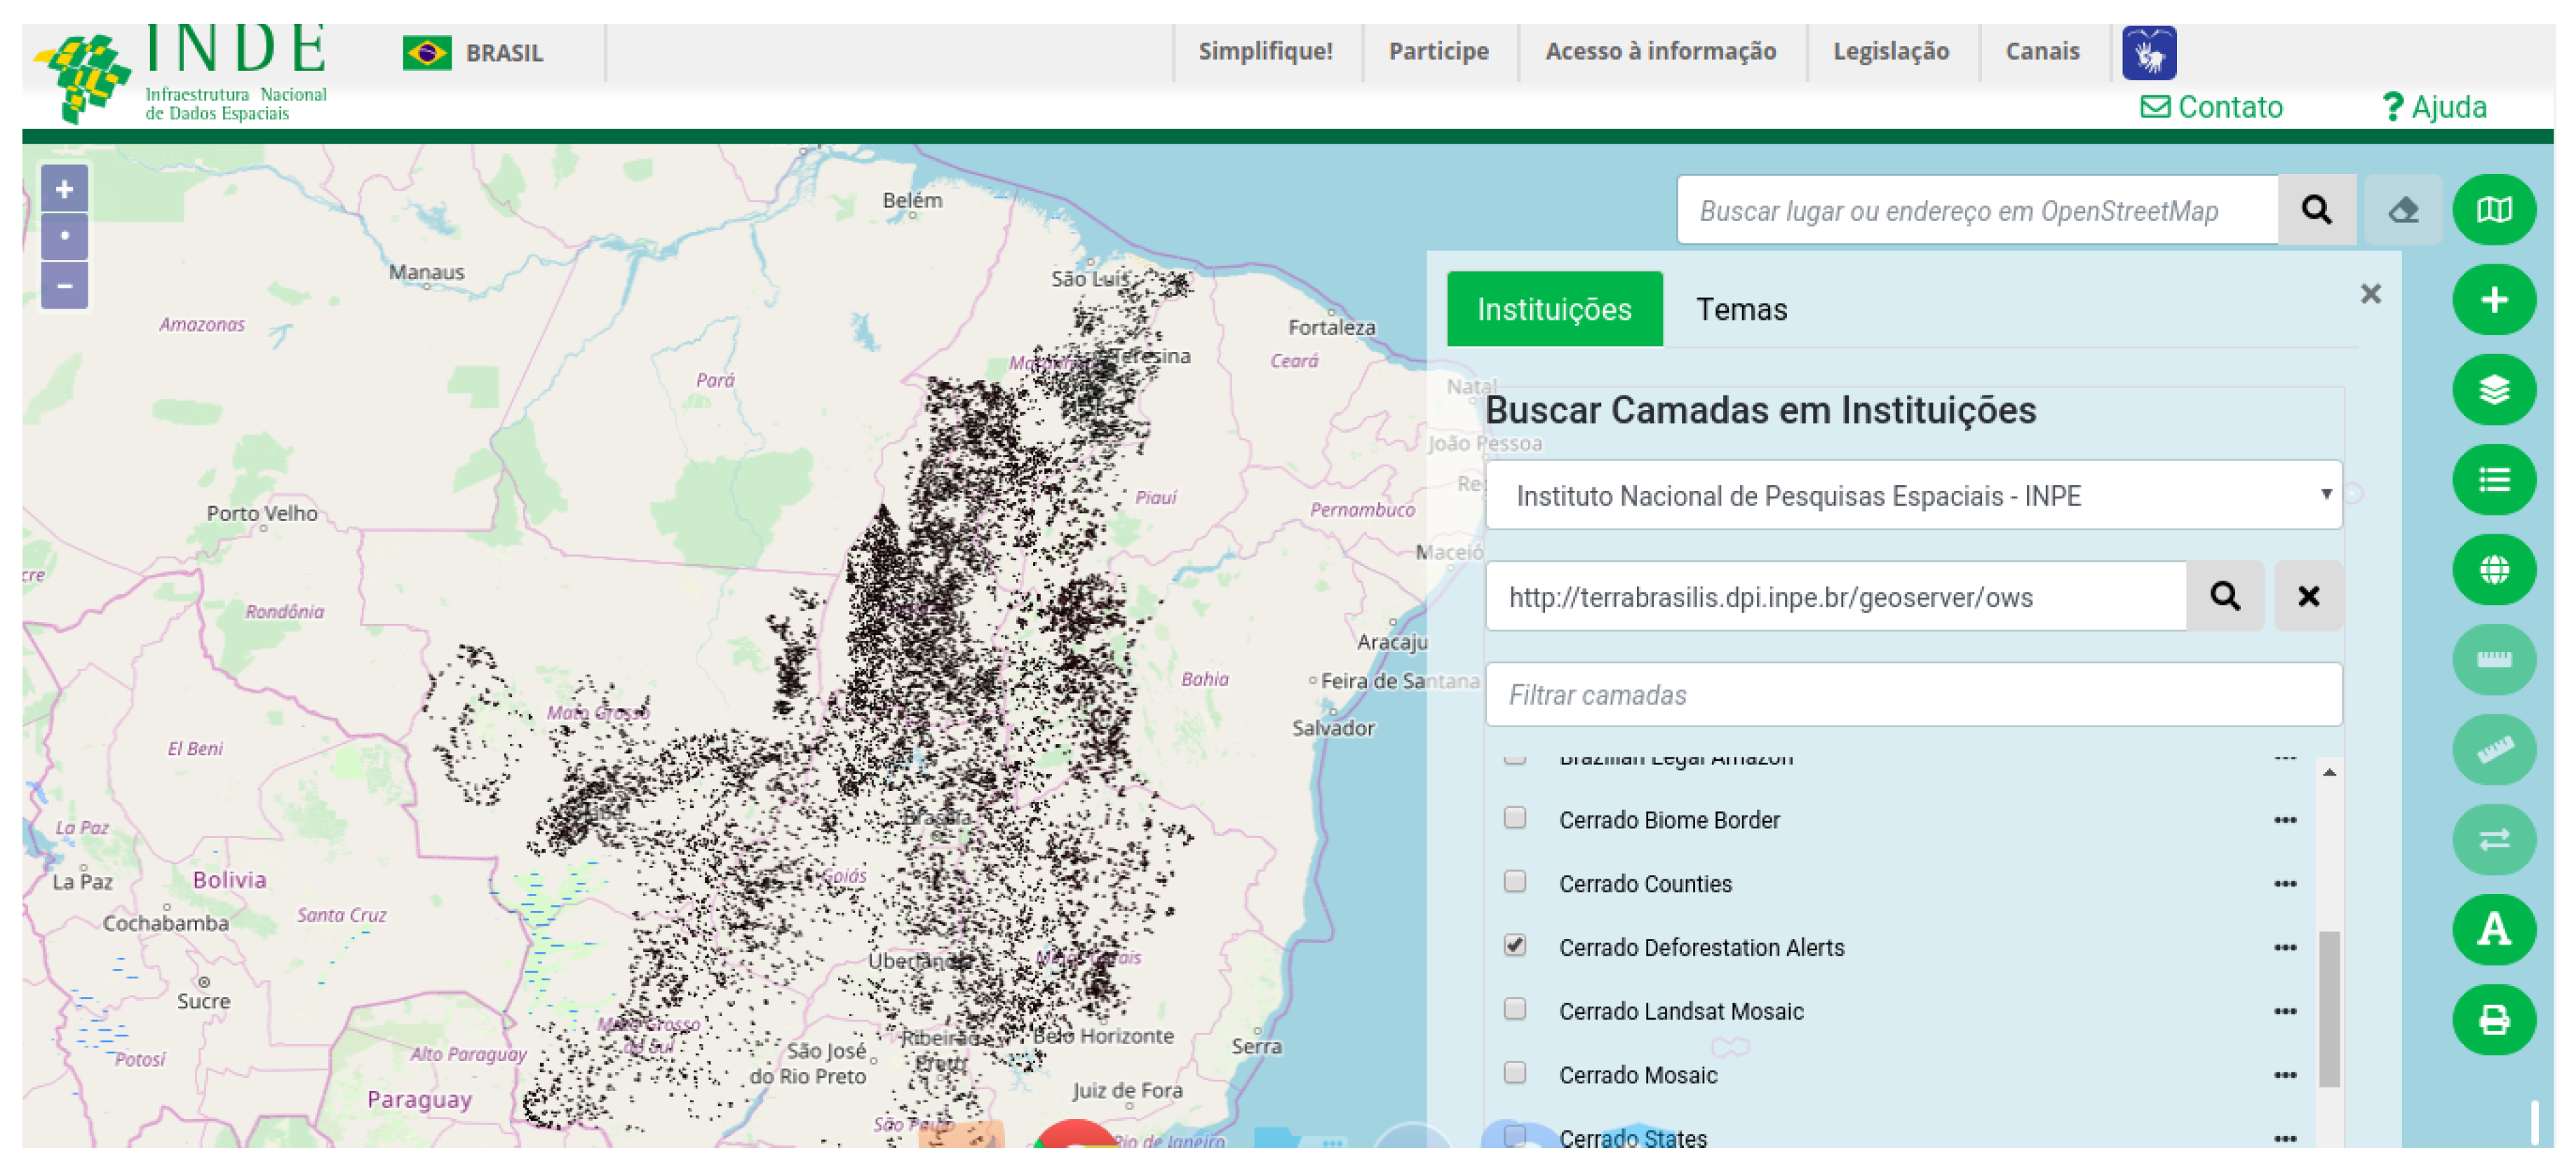Open the Legislação menu item
This screenshot has width=2576, height=1164.
[1890, 51]
